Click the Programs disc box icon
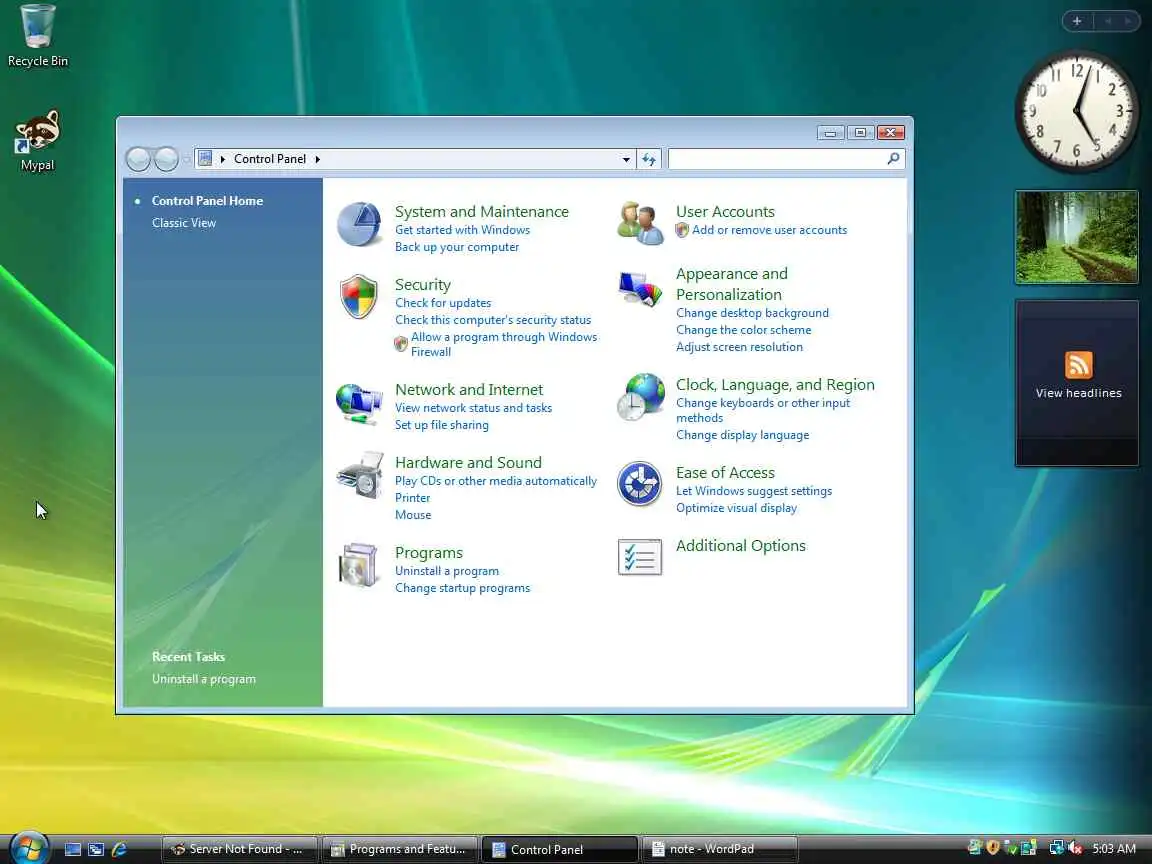The height and width of the screenshot is (864, 1152). tap(359, 565)
